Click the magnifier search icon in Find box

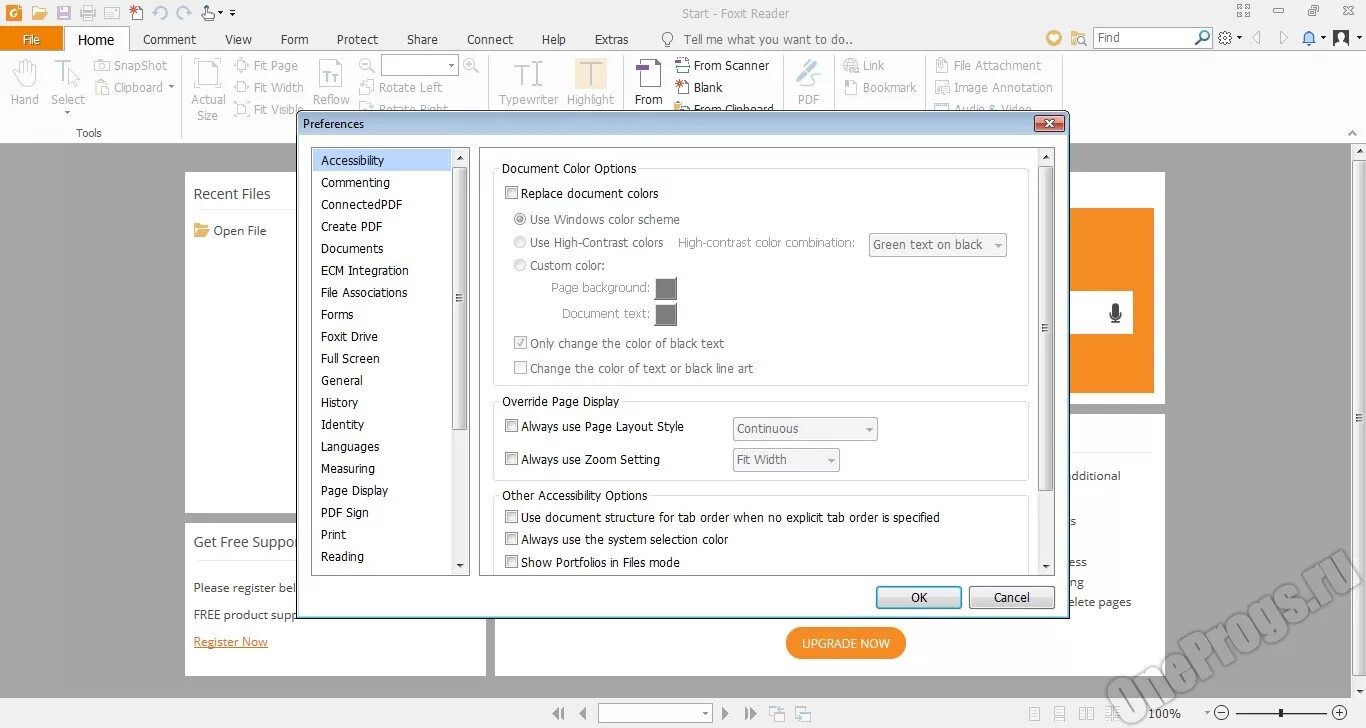[x=1203, y=38]
